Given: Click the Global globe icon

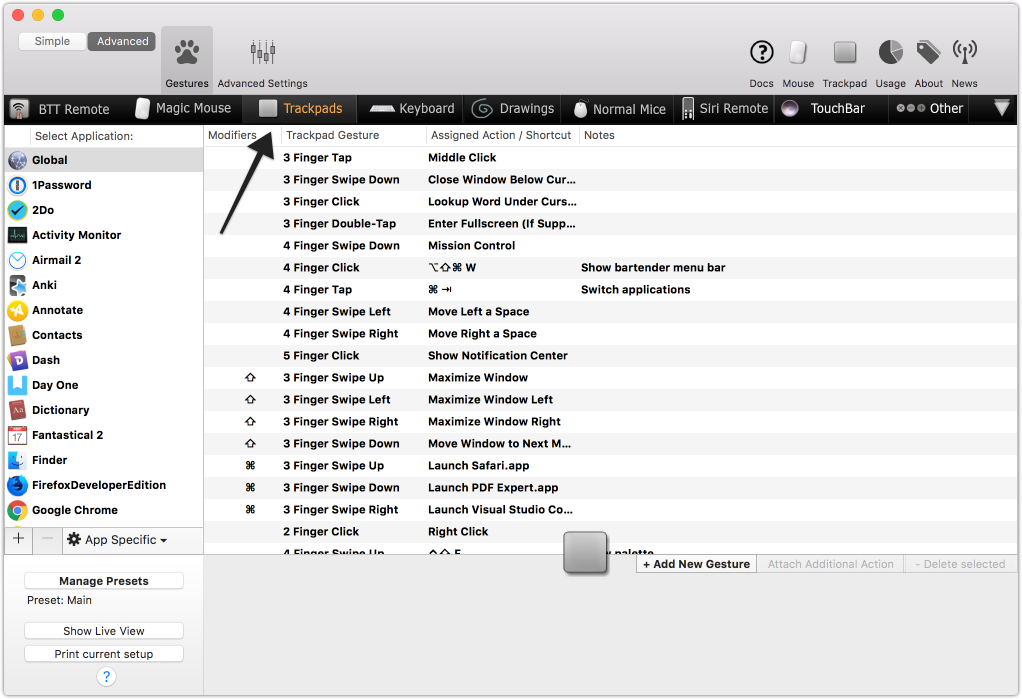Looking at the screenshot, I should [18, 160].
